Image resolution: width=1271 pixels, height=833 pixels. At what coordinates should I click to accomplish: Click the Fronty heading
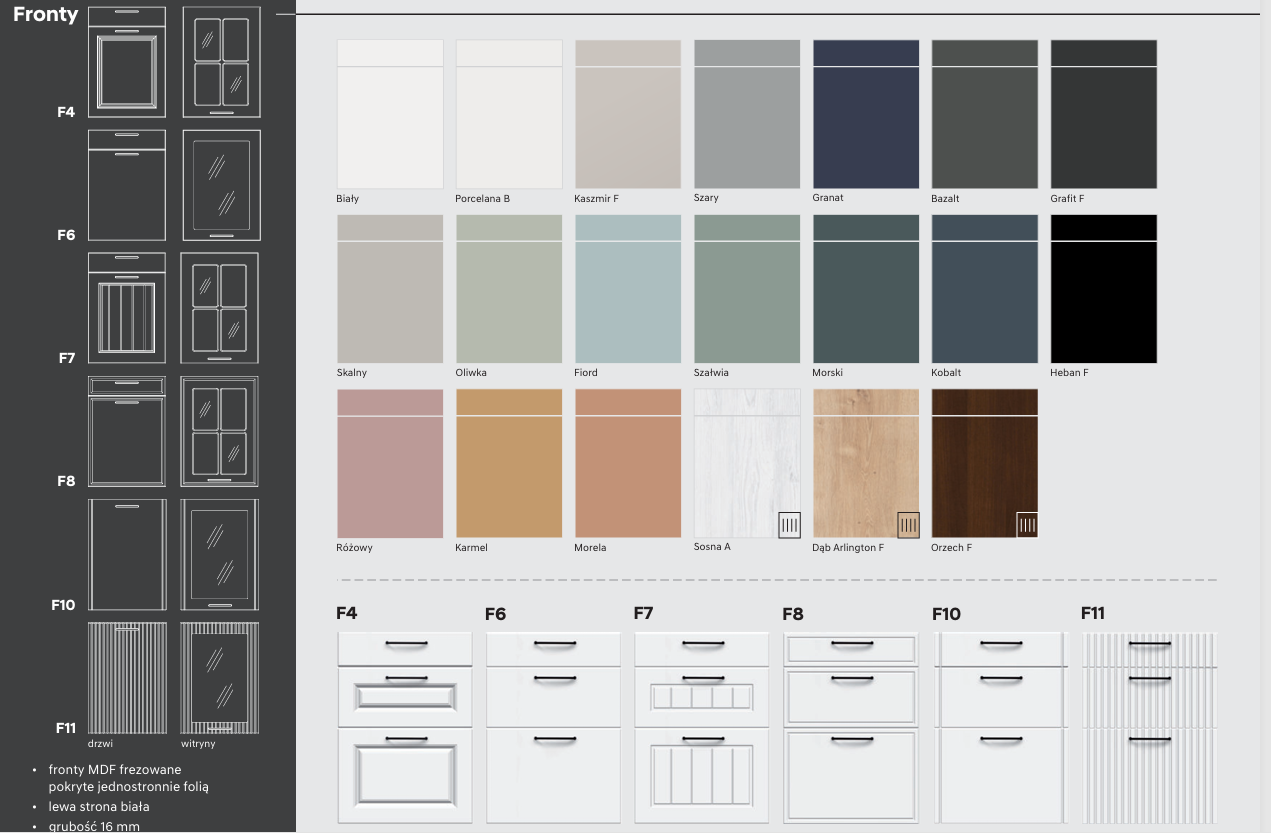45,15
